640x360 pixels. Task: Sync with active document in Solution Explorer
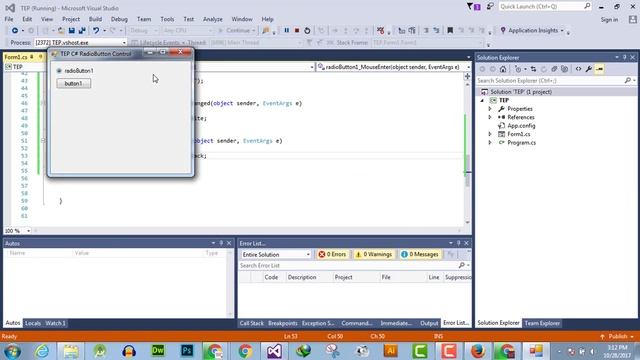(x=533, y=69)
